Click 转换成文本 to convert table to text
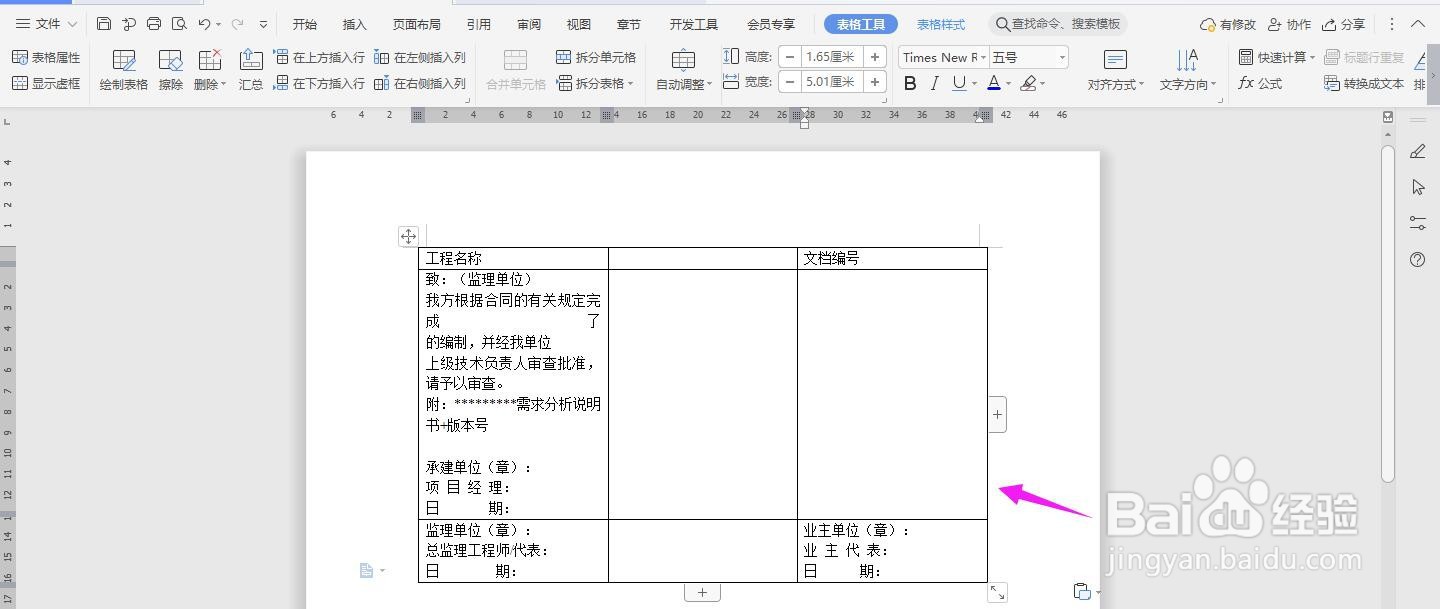 (x=1364, y=84)
